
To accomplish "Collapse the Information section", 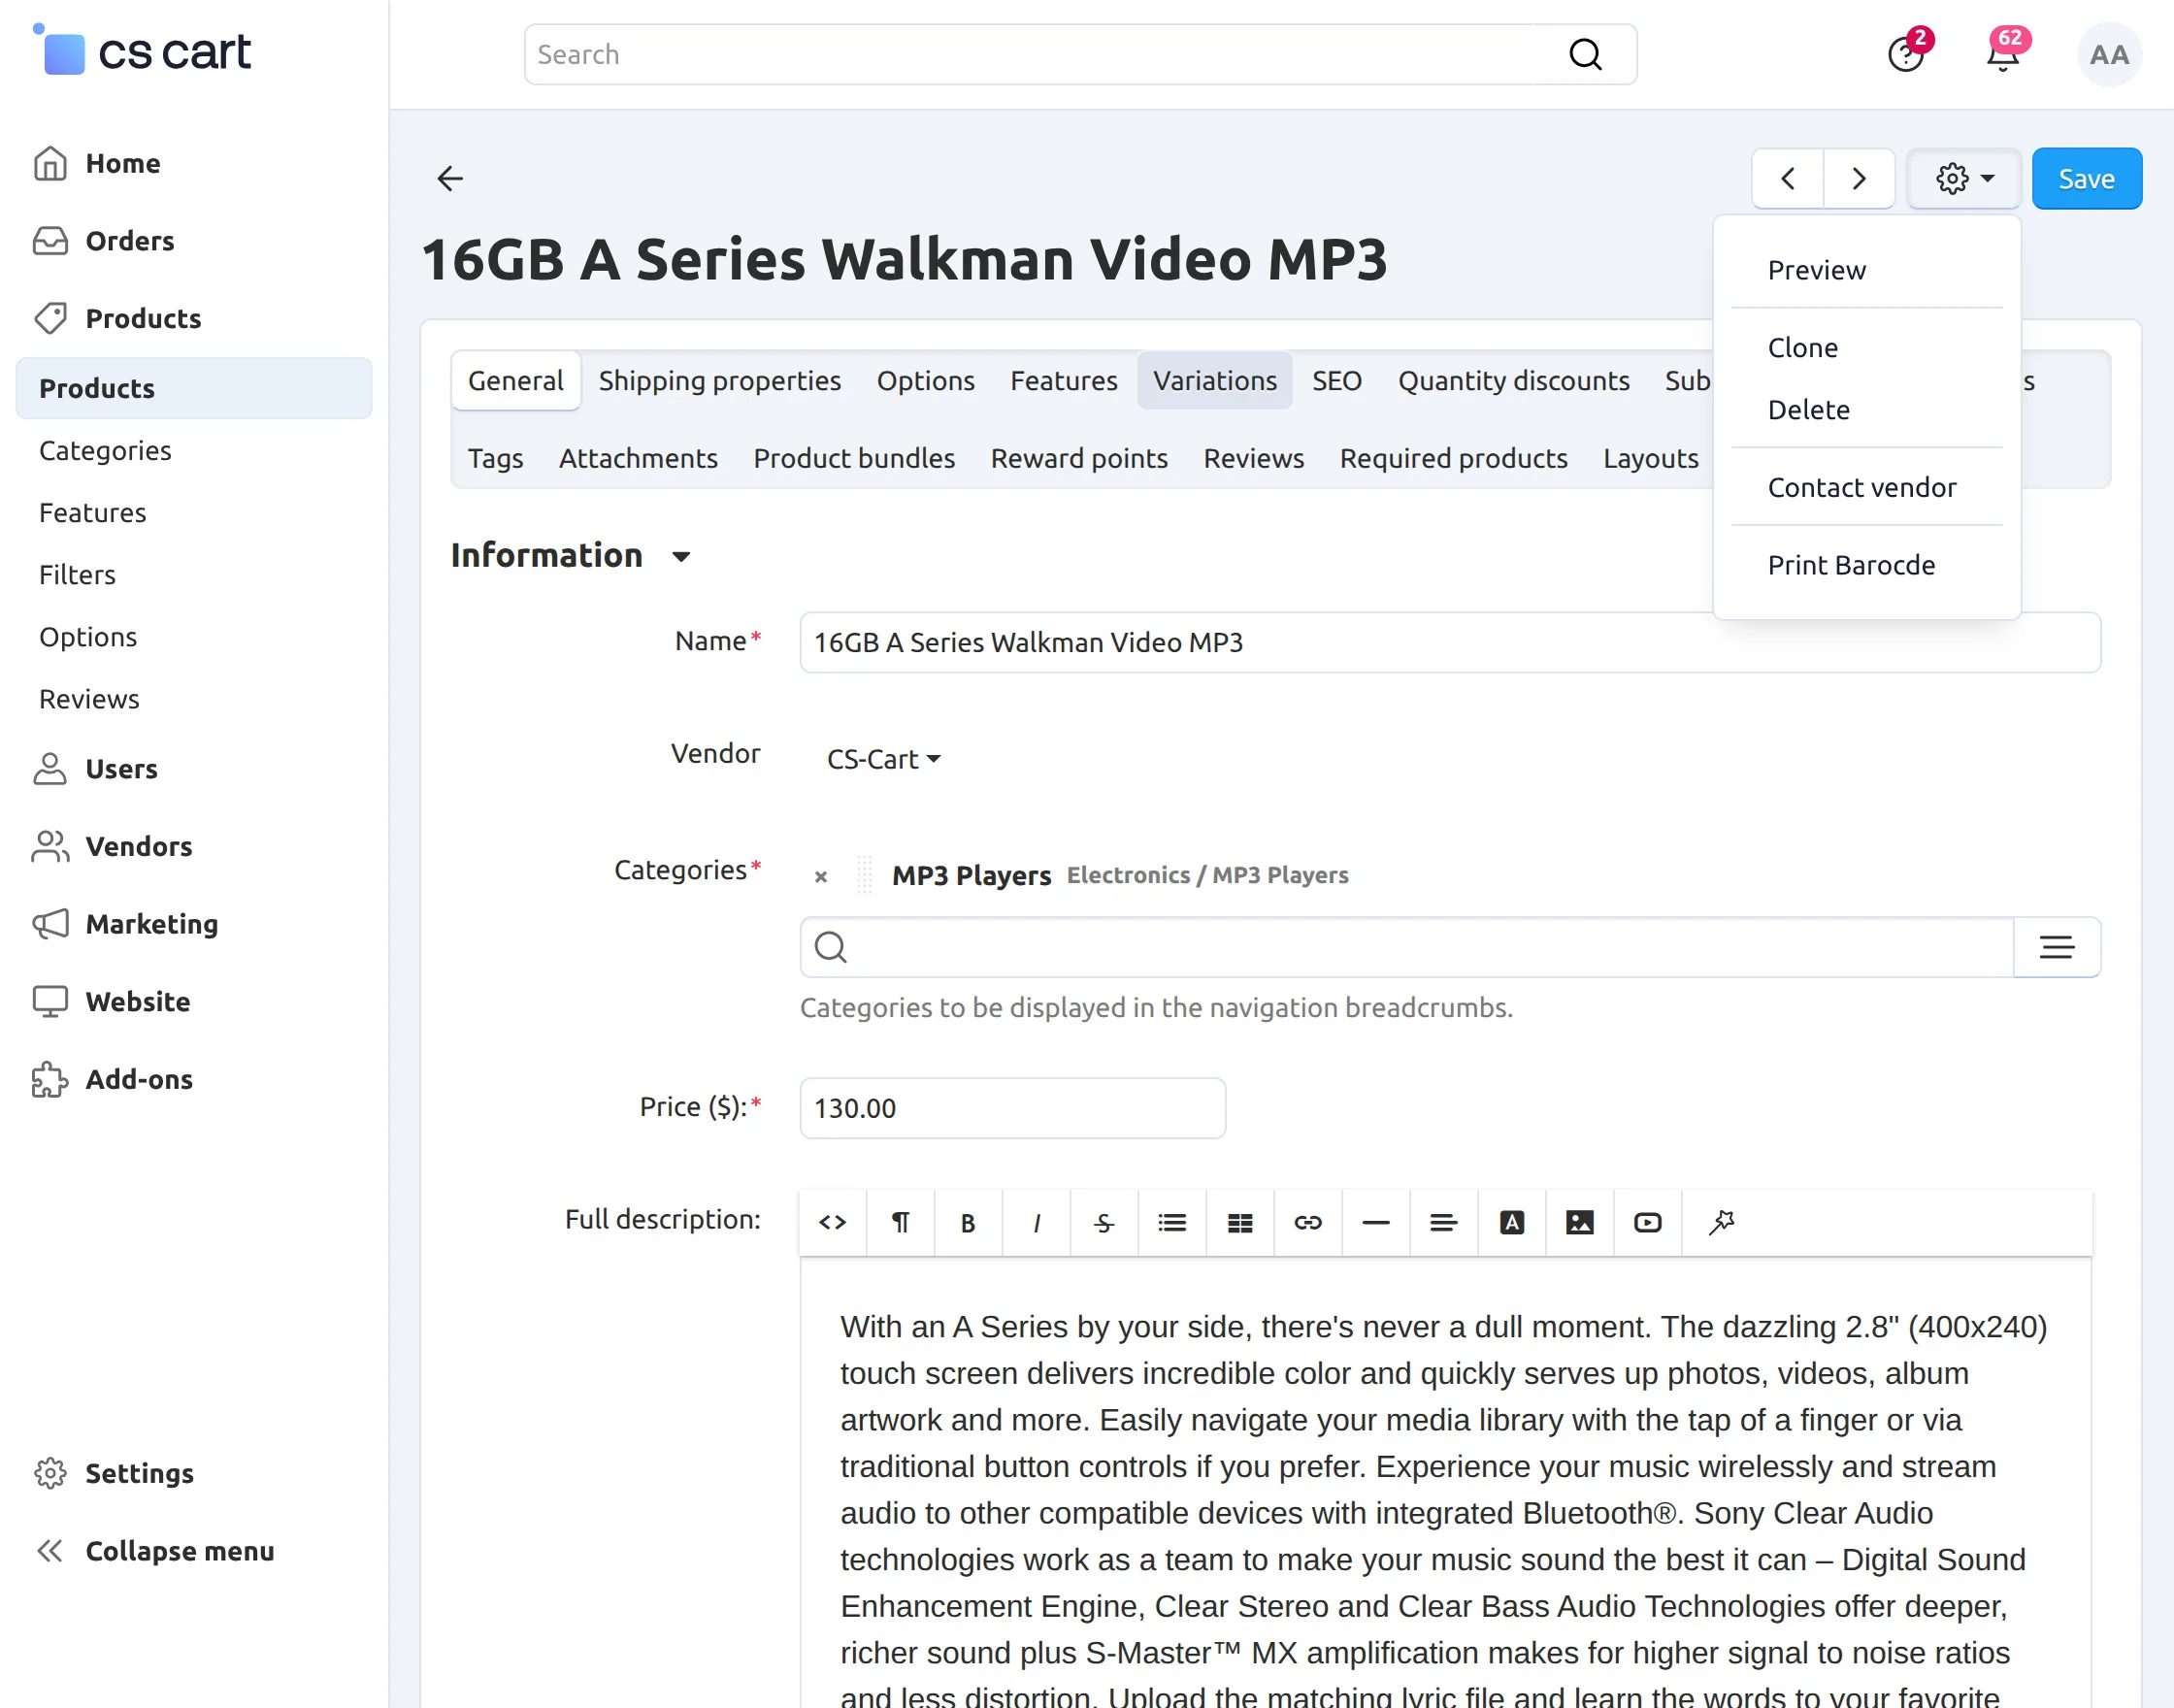I will (x=681, y=557).
